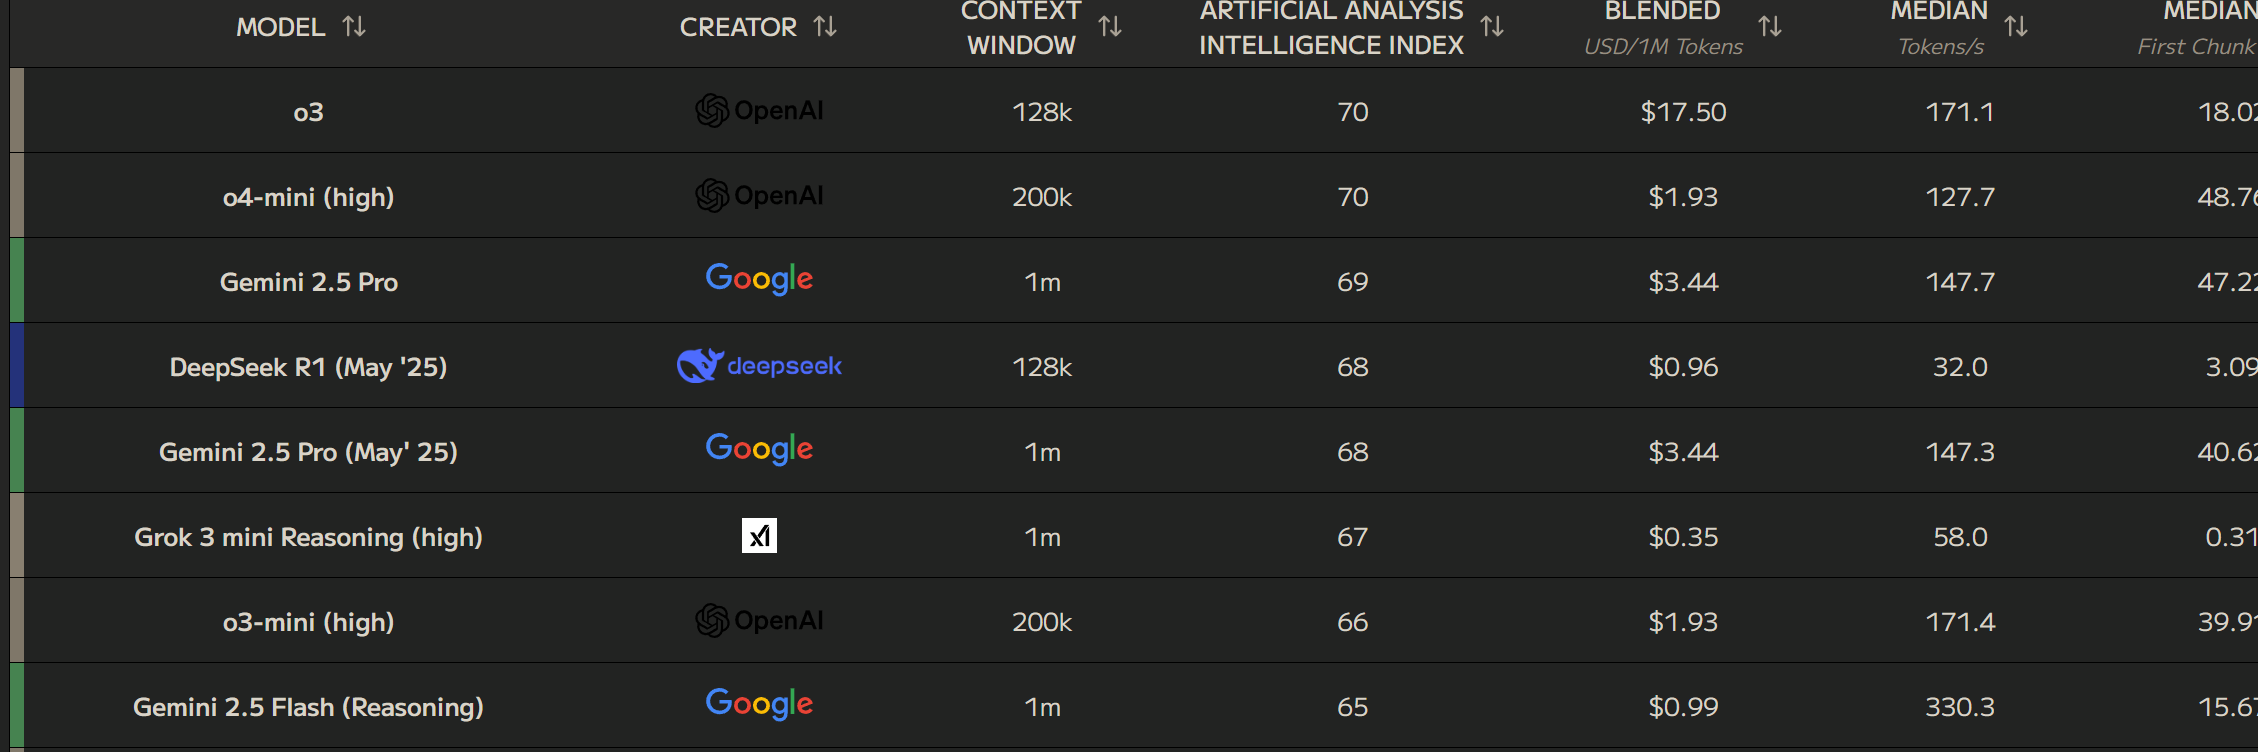Click the DeepSeek whale logo

click(x=700, y=366)
